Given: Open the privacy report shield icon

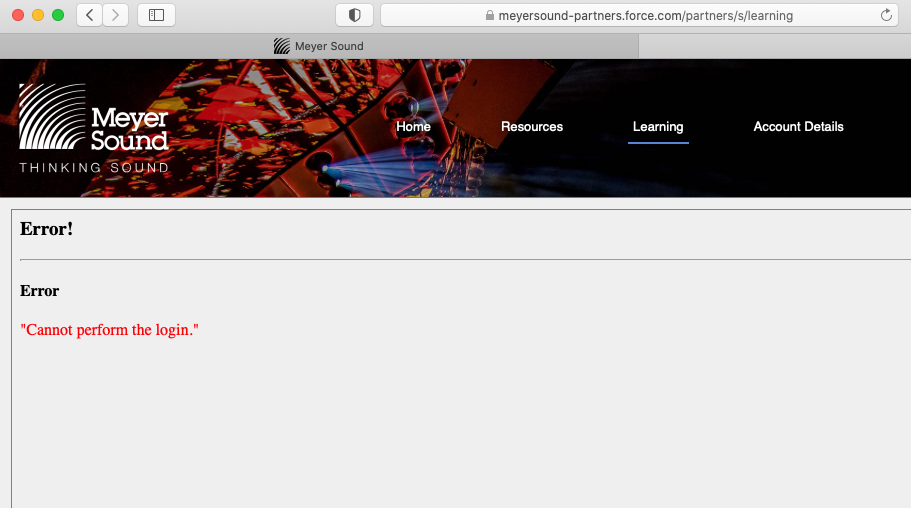Looking at the screenshot, I should tap(354, 15).
